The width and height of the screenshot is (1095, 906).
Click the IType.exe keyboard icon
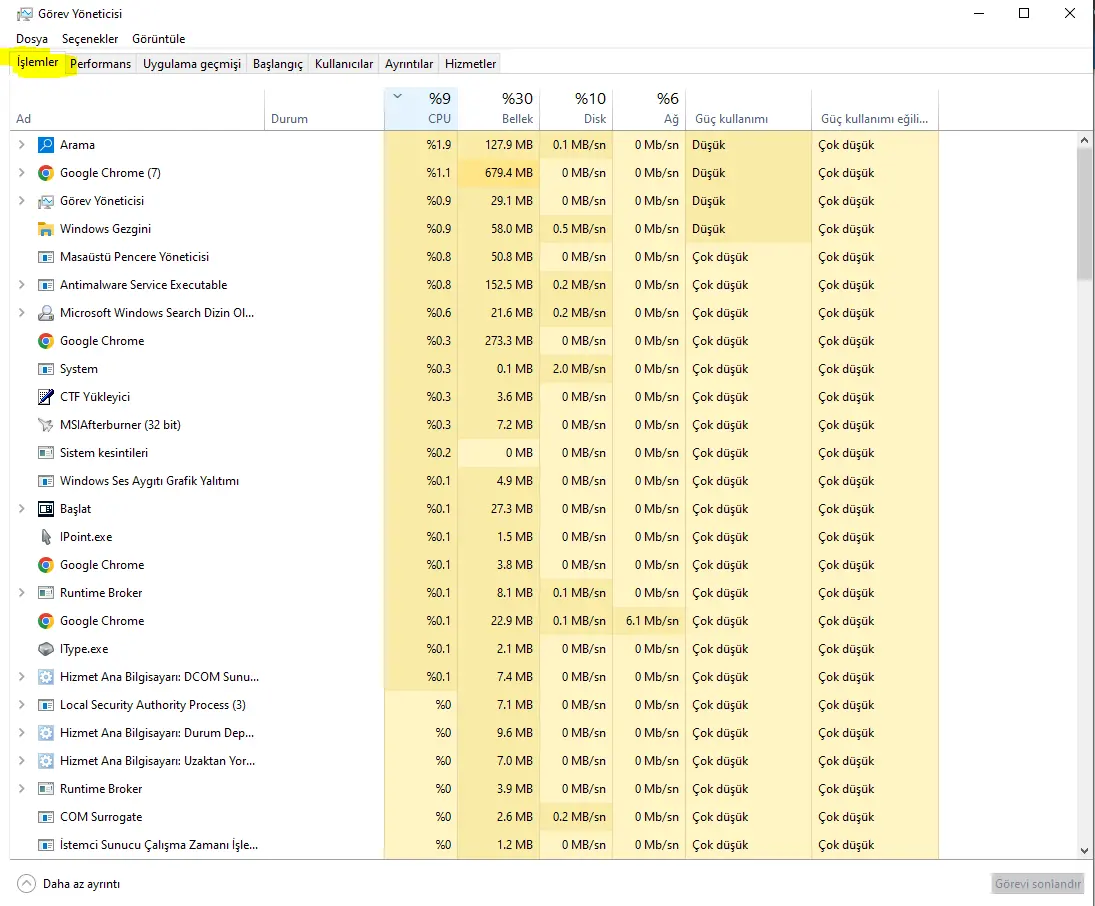point(45,649)
